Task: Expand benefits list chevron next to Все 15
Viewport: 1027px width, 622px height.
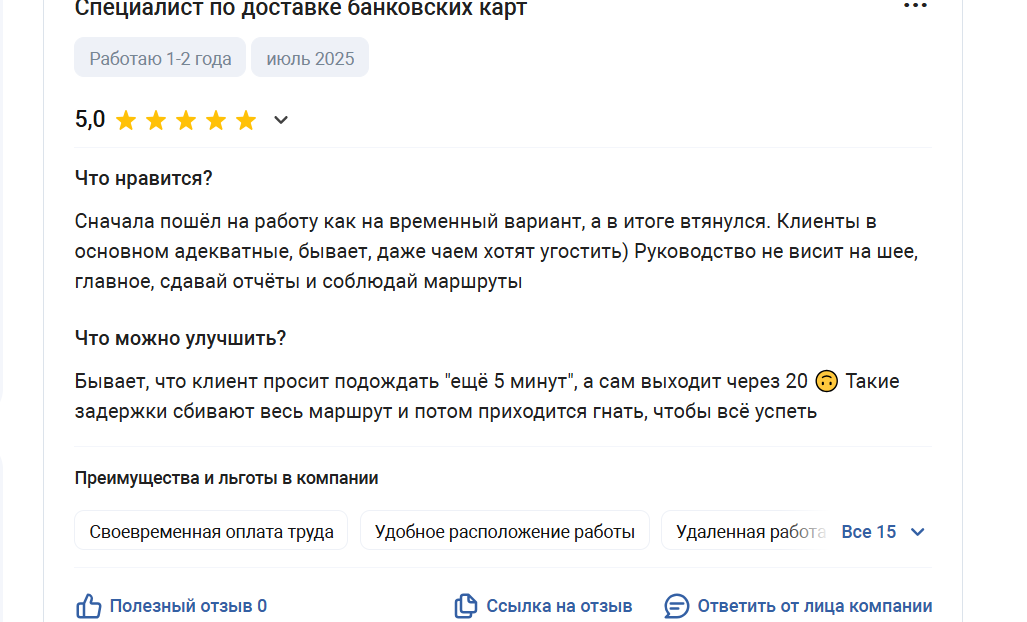Action: pos(918,532)
